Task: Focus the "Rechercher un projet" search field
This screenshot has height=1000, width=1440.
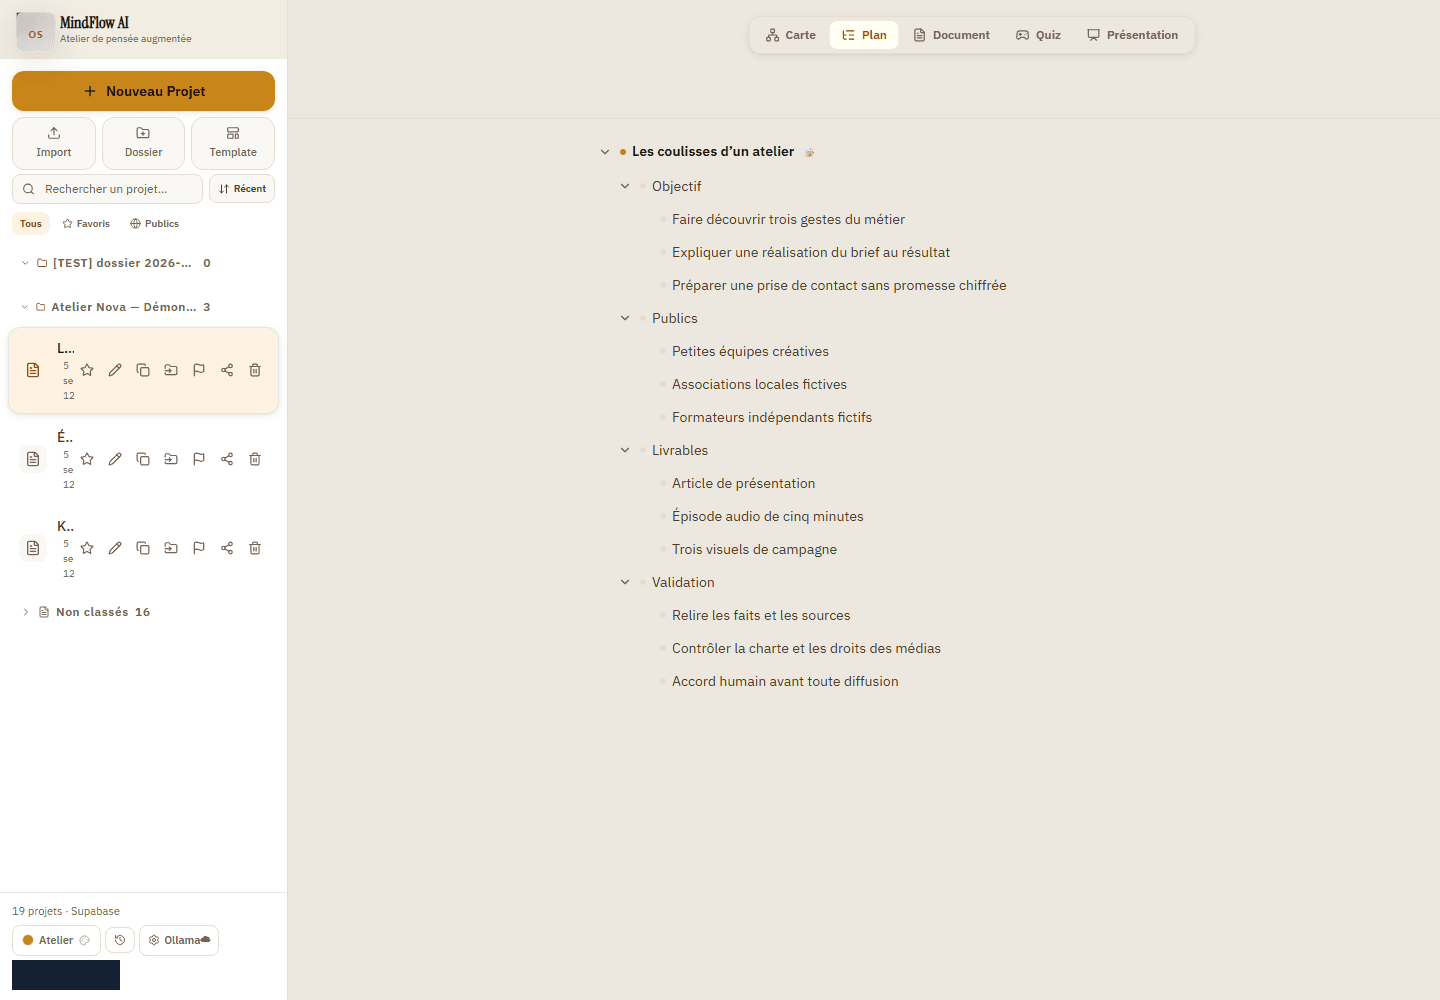Action: tap(107, 189)
